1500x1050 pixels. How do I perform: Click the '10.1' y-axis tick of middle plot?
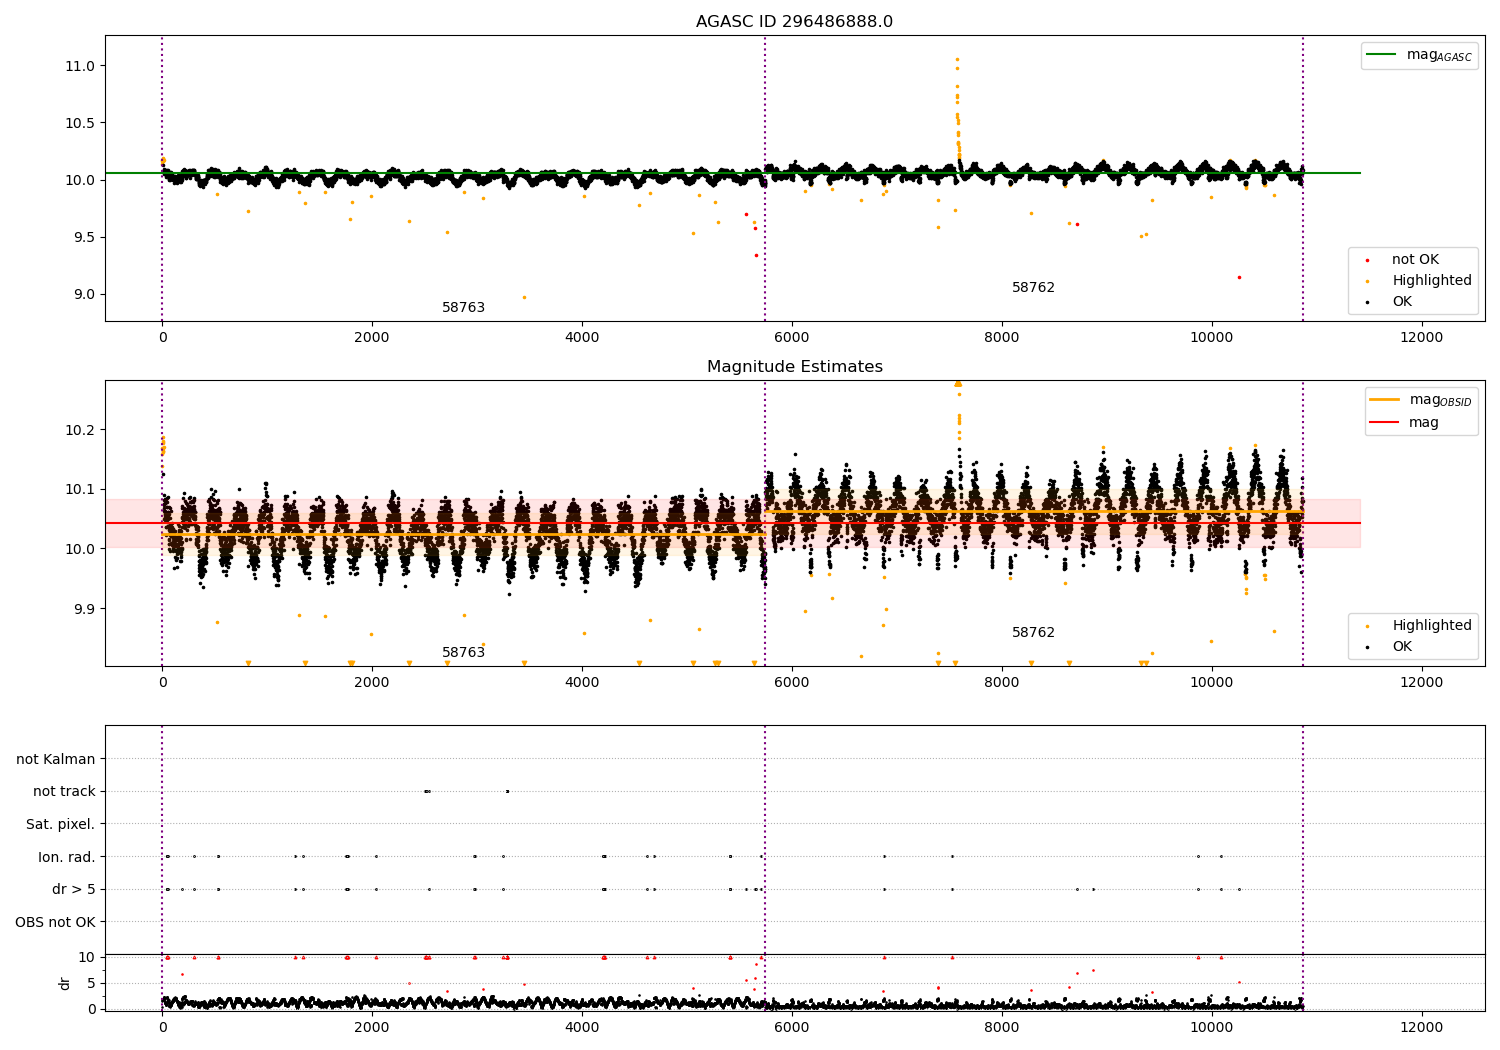(82, 490)
